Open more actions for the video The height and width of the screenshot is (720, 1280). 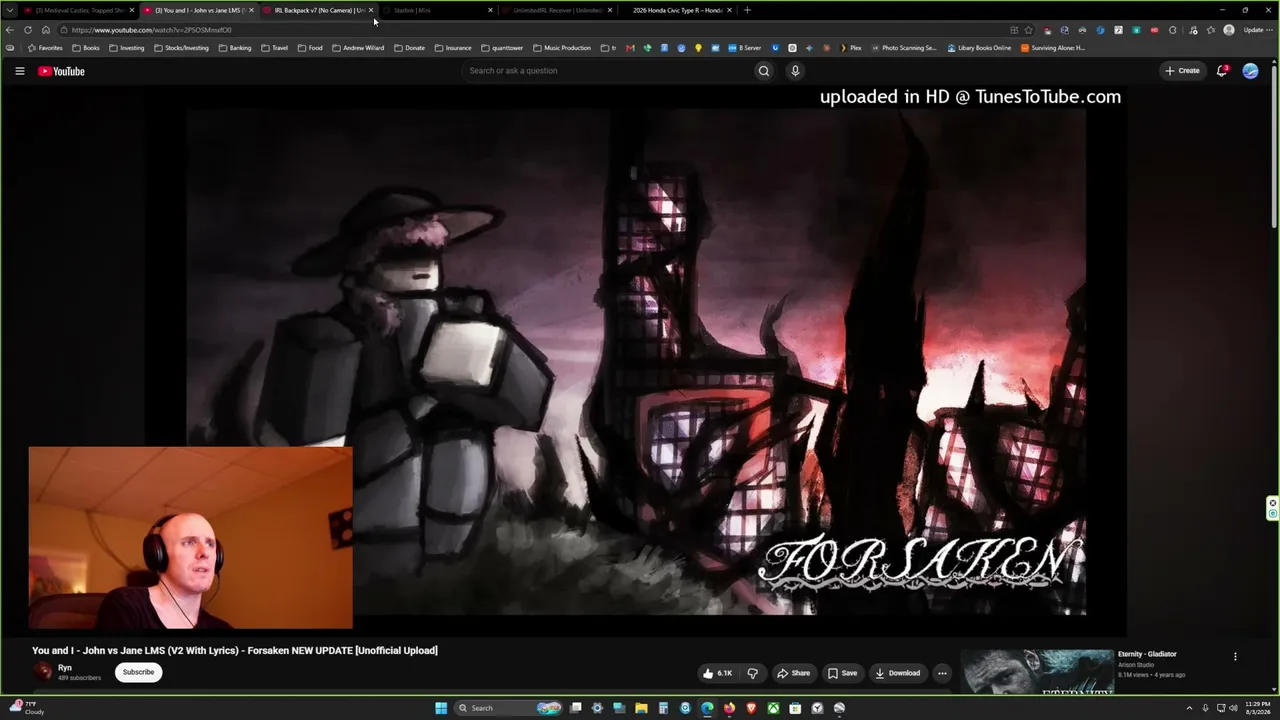pos(942,673)
